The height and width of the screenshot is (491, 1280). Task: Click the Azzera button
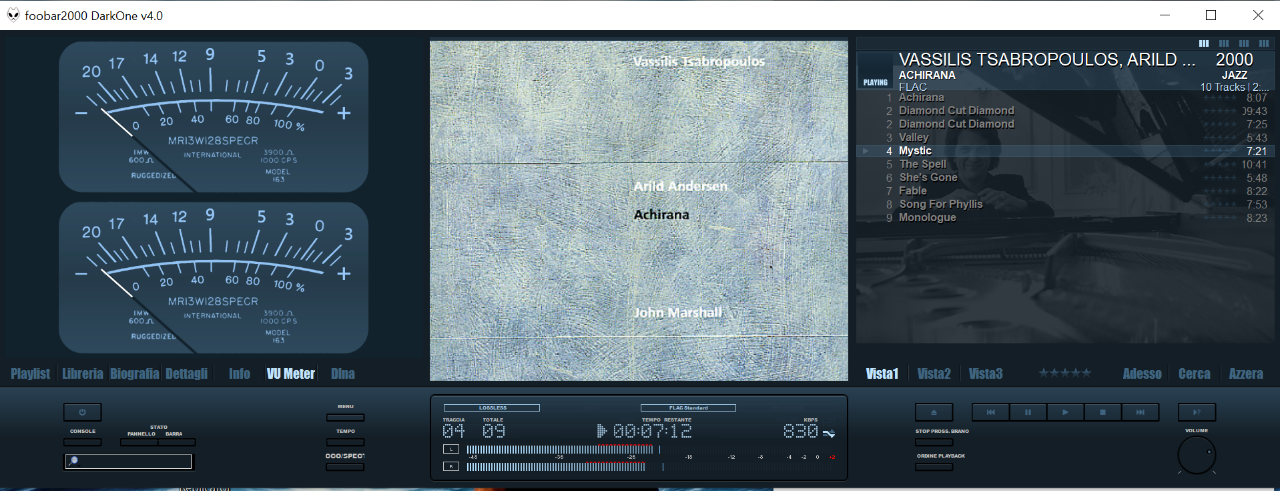click(x=1246, y=374)
